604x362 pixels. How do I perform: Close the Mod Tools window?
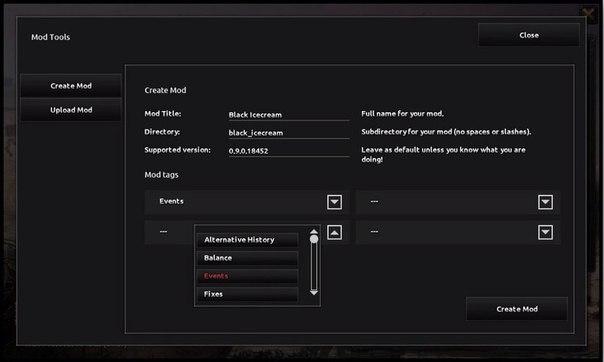529,35
